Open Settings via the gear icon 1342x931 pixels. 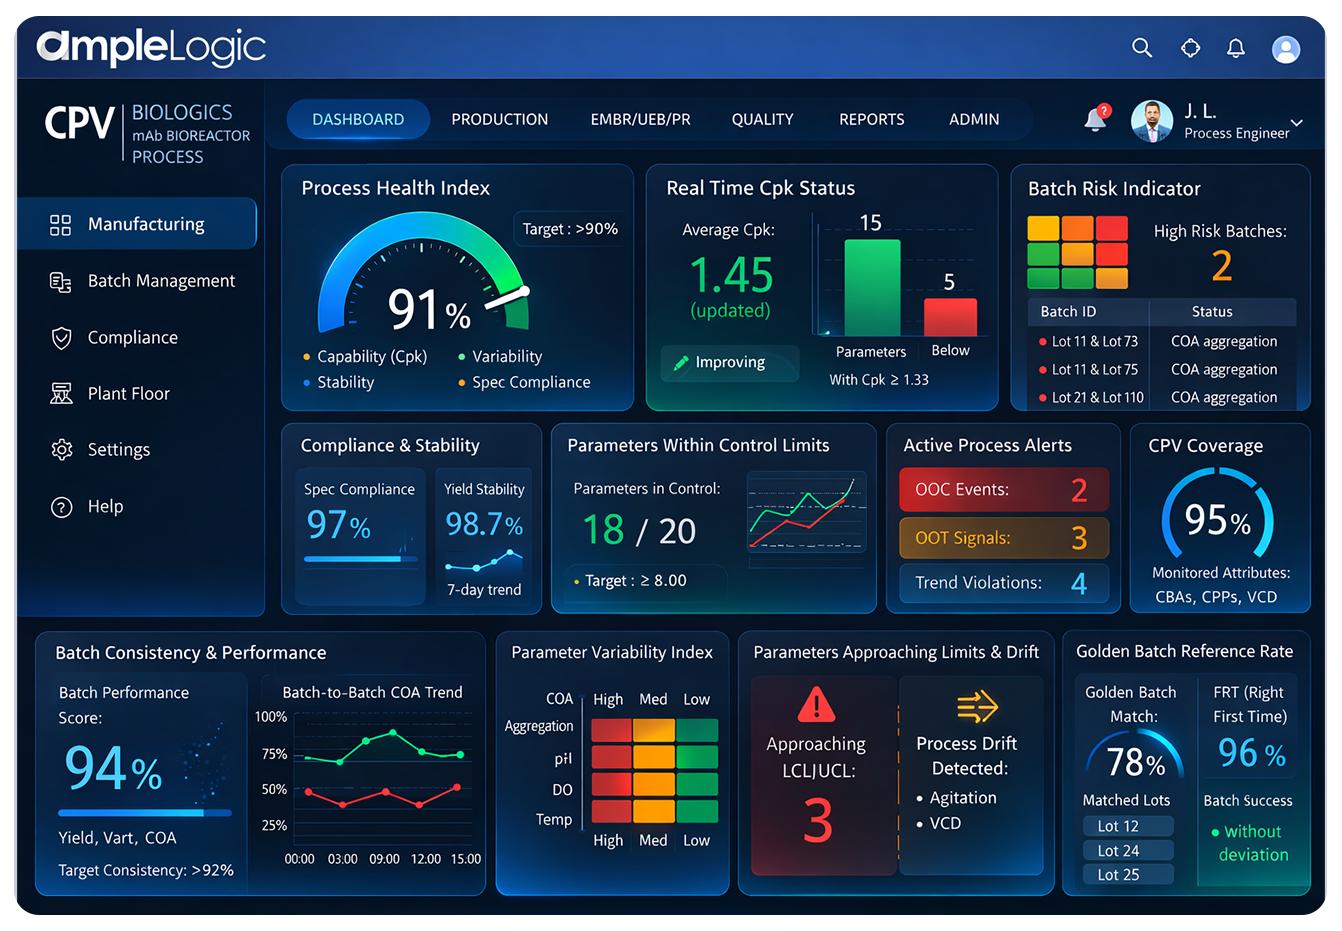pos(62,449)
